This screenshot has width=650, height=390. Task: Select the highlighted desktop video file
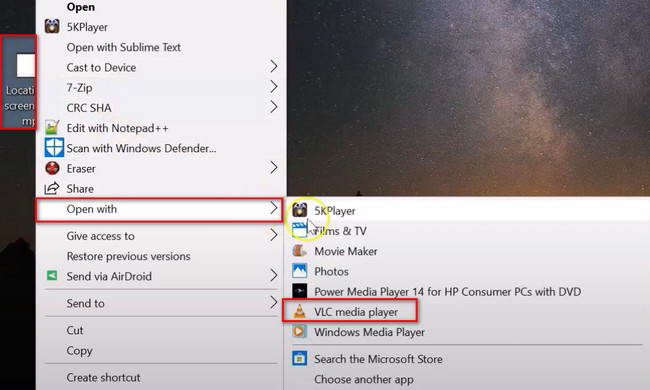tap(19, 82)
